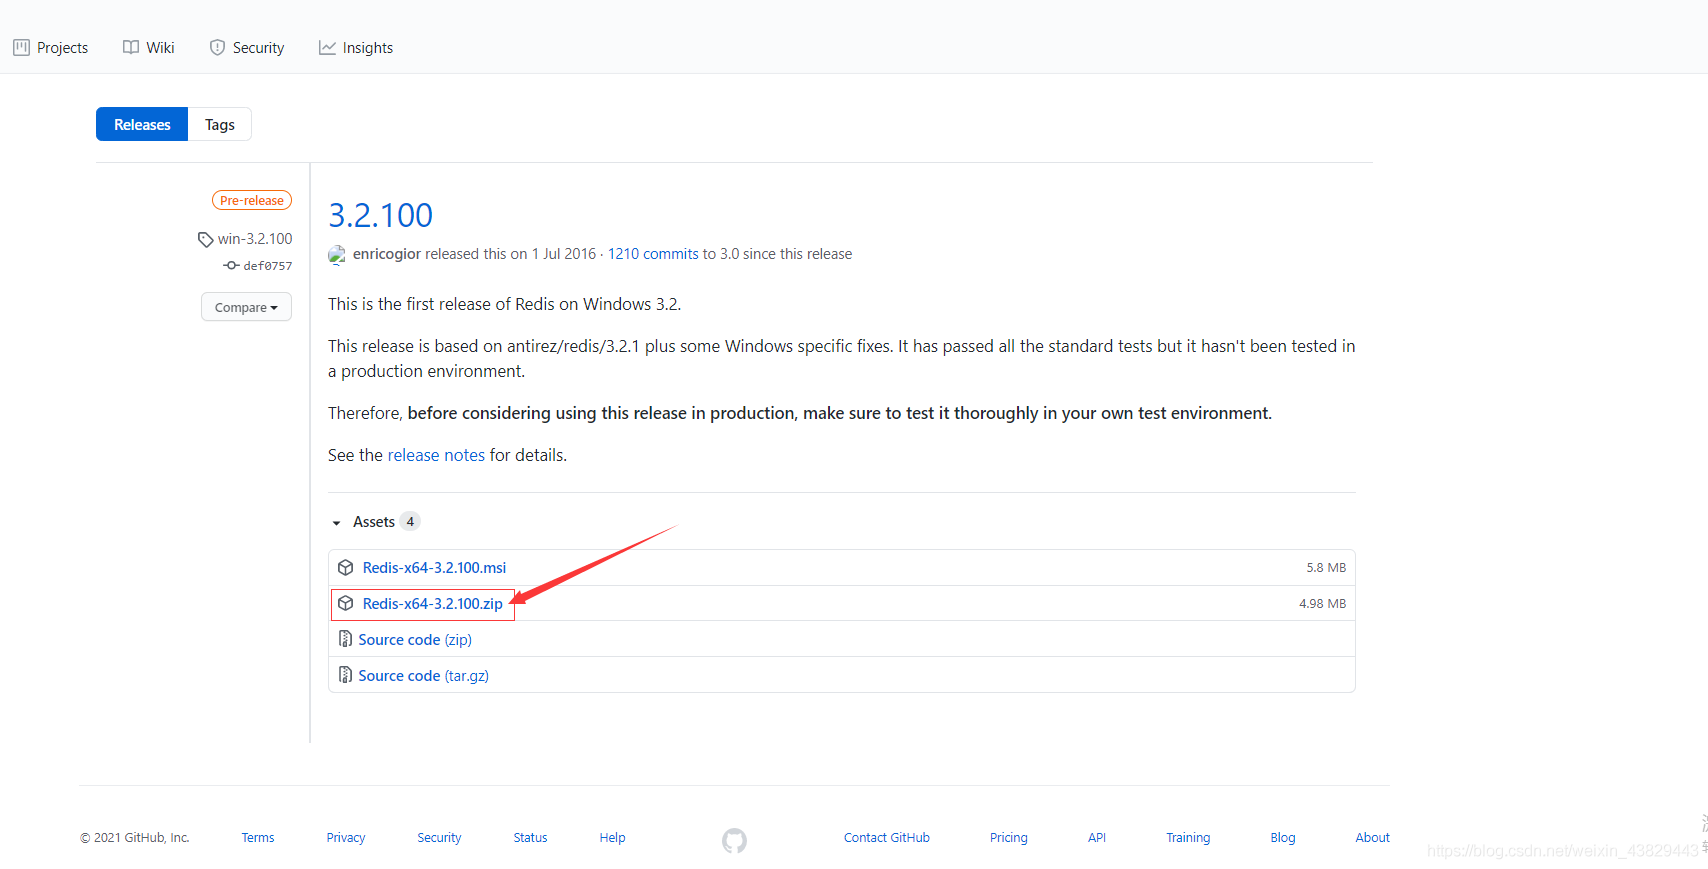Image resolution: width=1708 pixels, height=869 pixels.
Task: Open the 3.2.100 release title
Action: (380, 215)
